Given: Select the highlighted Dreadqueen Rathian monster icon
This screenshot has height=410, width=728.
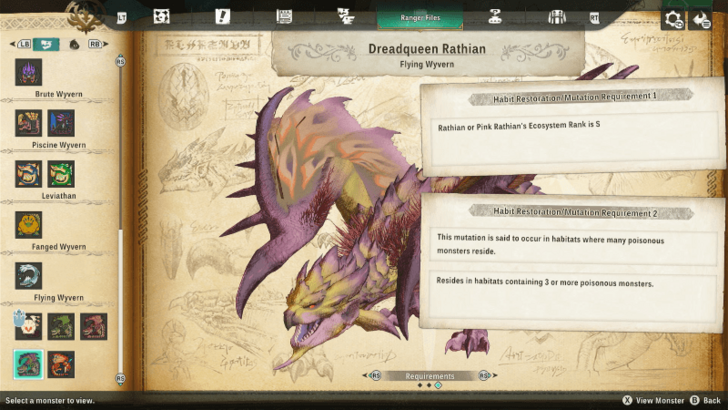Looking at the screenshot, I should coord(29,363).
